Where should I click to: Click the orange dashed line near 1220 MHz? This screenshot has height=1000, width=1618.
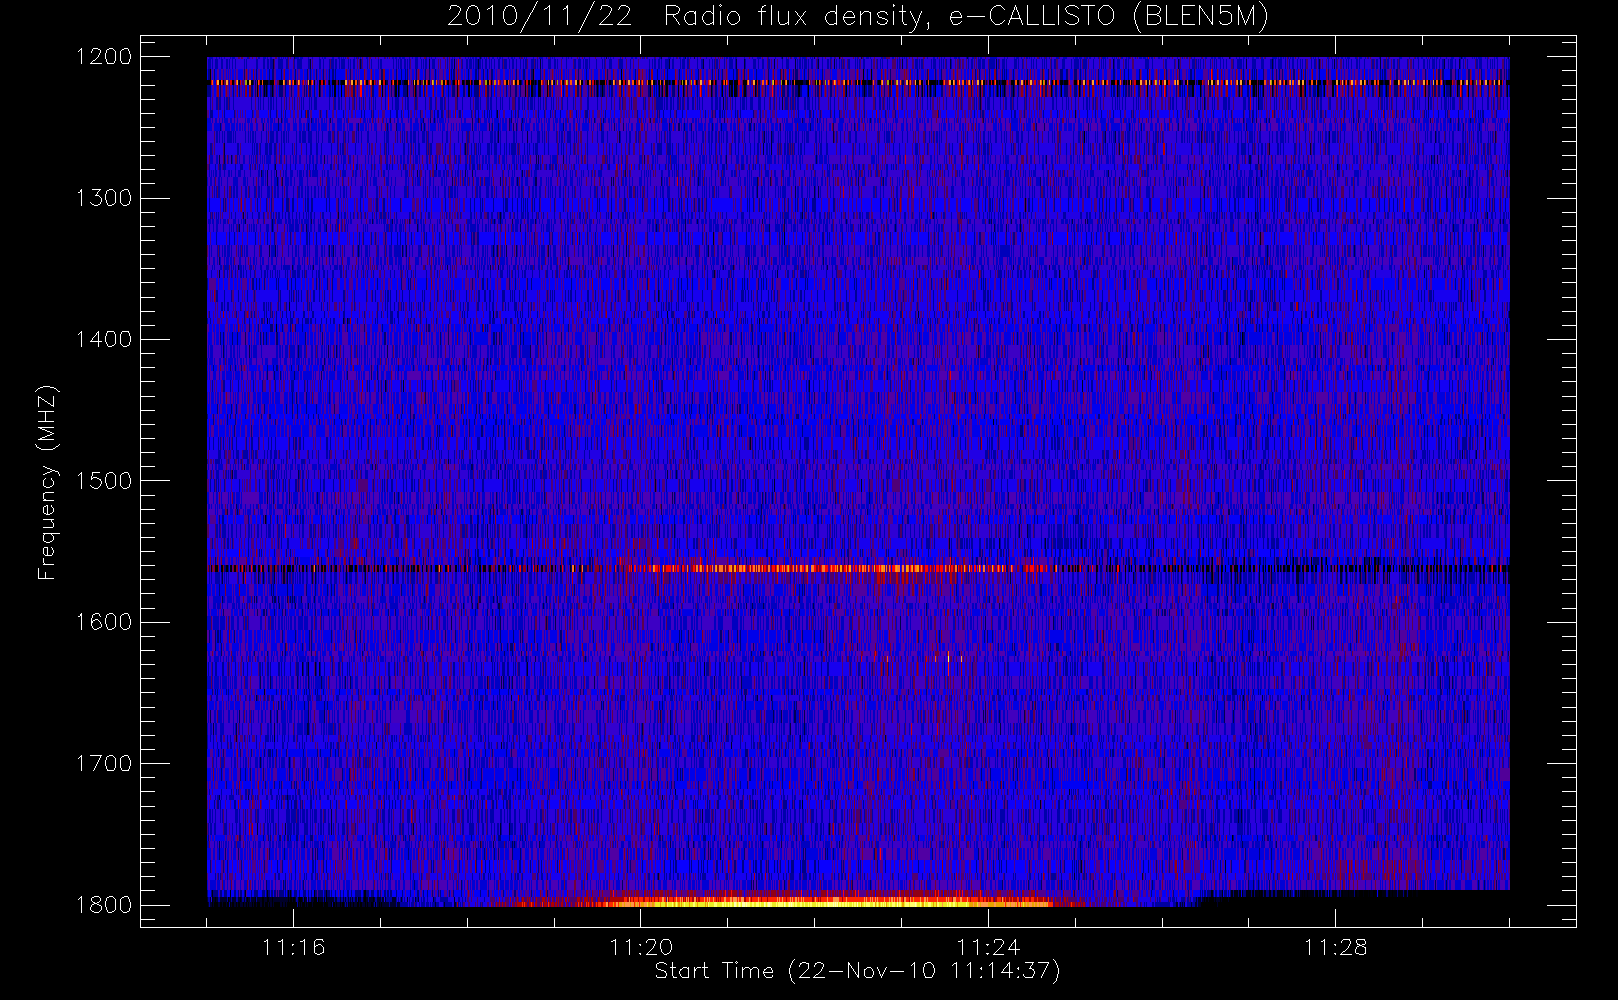click(x=858, y=83)
